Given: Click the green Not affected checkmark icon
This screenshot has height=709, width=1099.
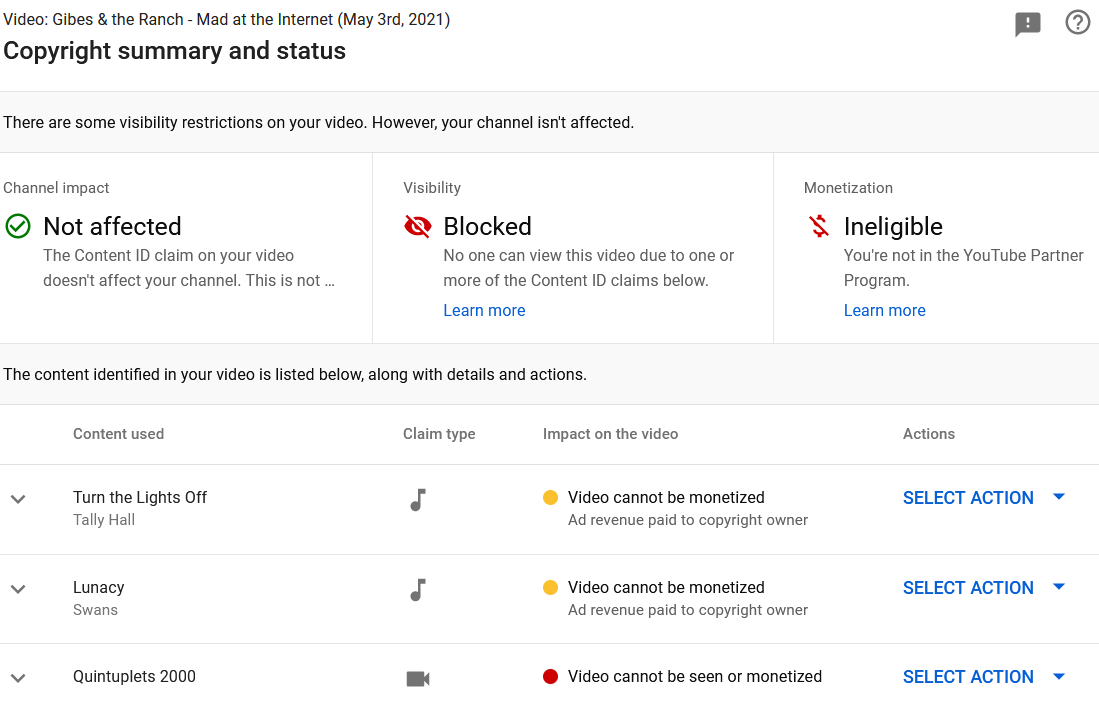Looking at the screenshot, I should 18,226.
